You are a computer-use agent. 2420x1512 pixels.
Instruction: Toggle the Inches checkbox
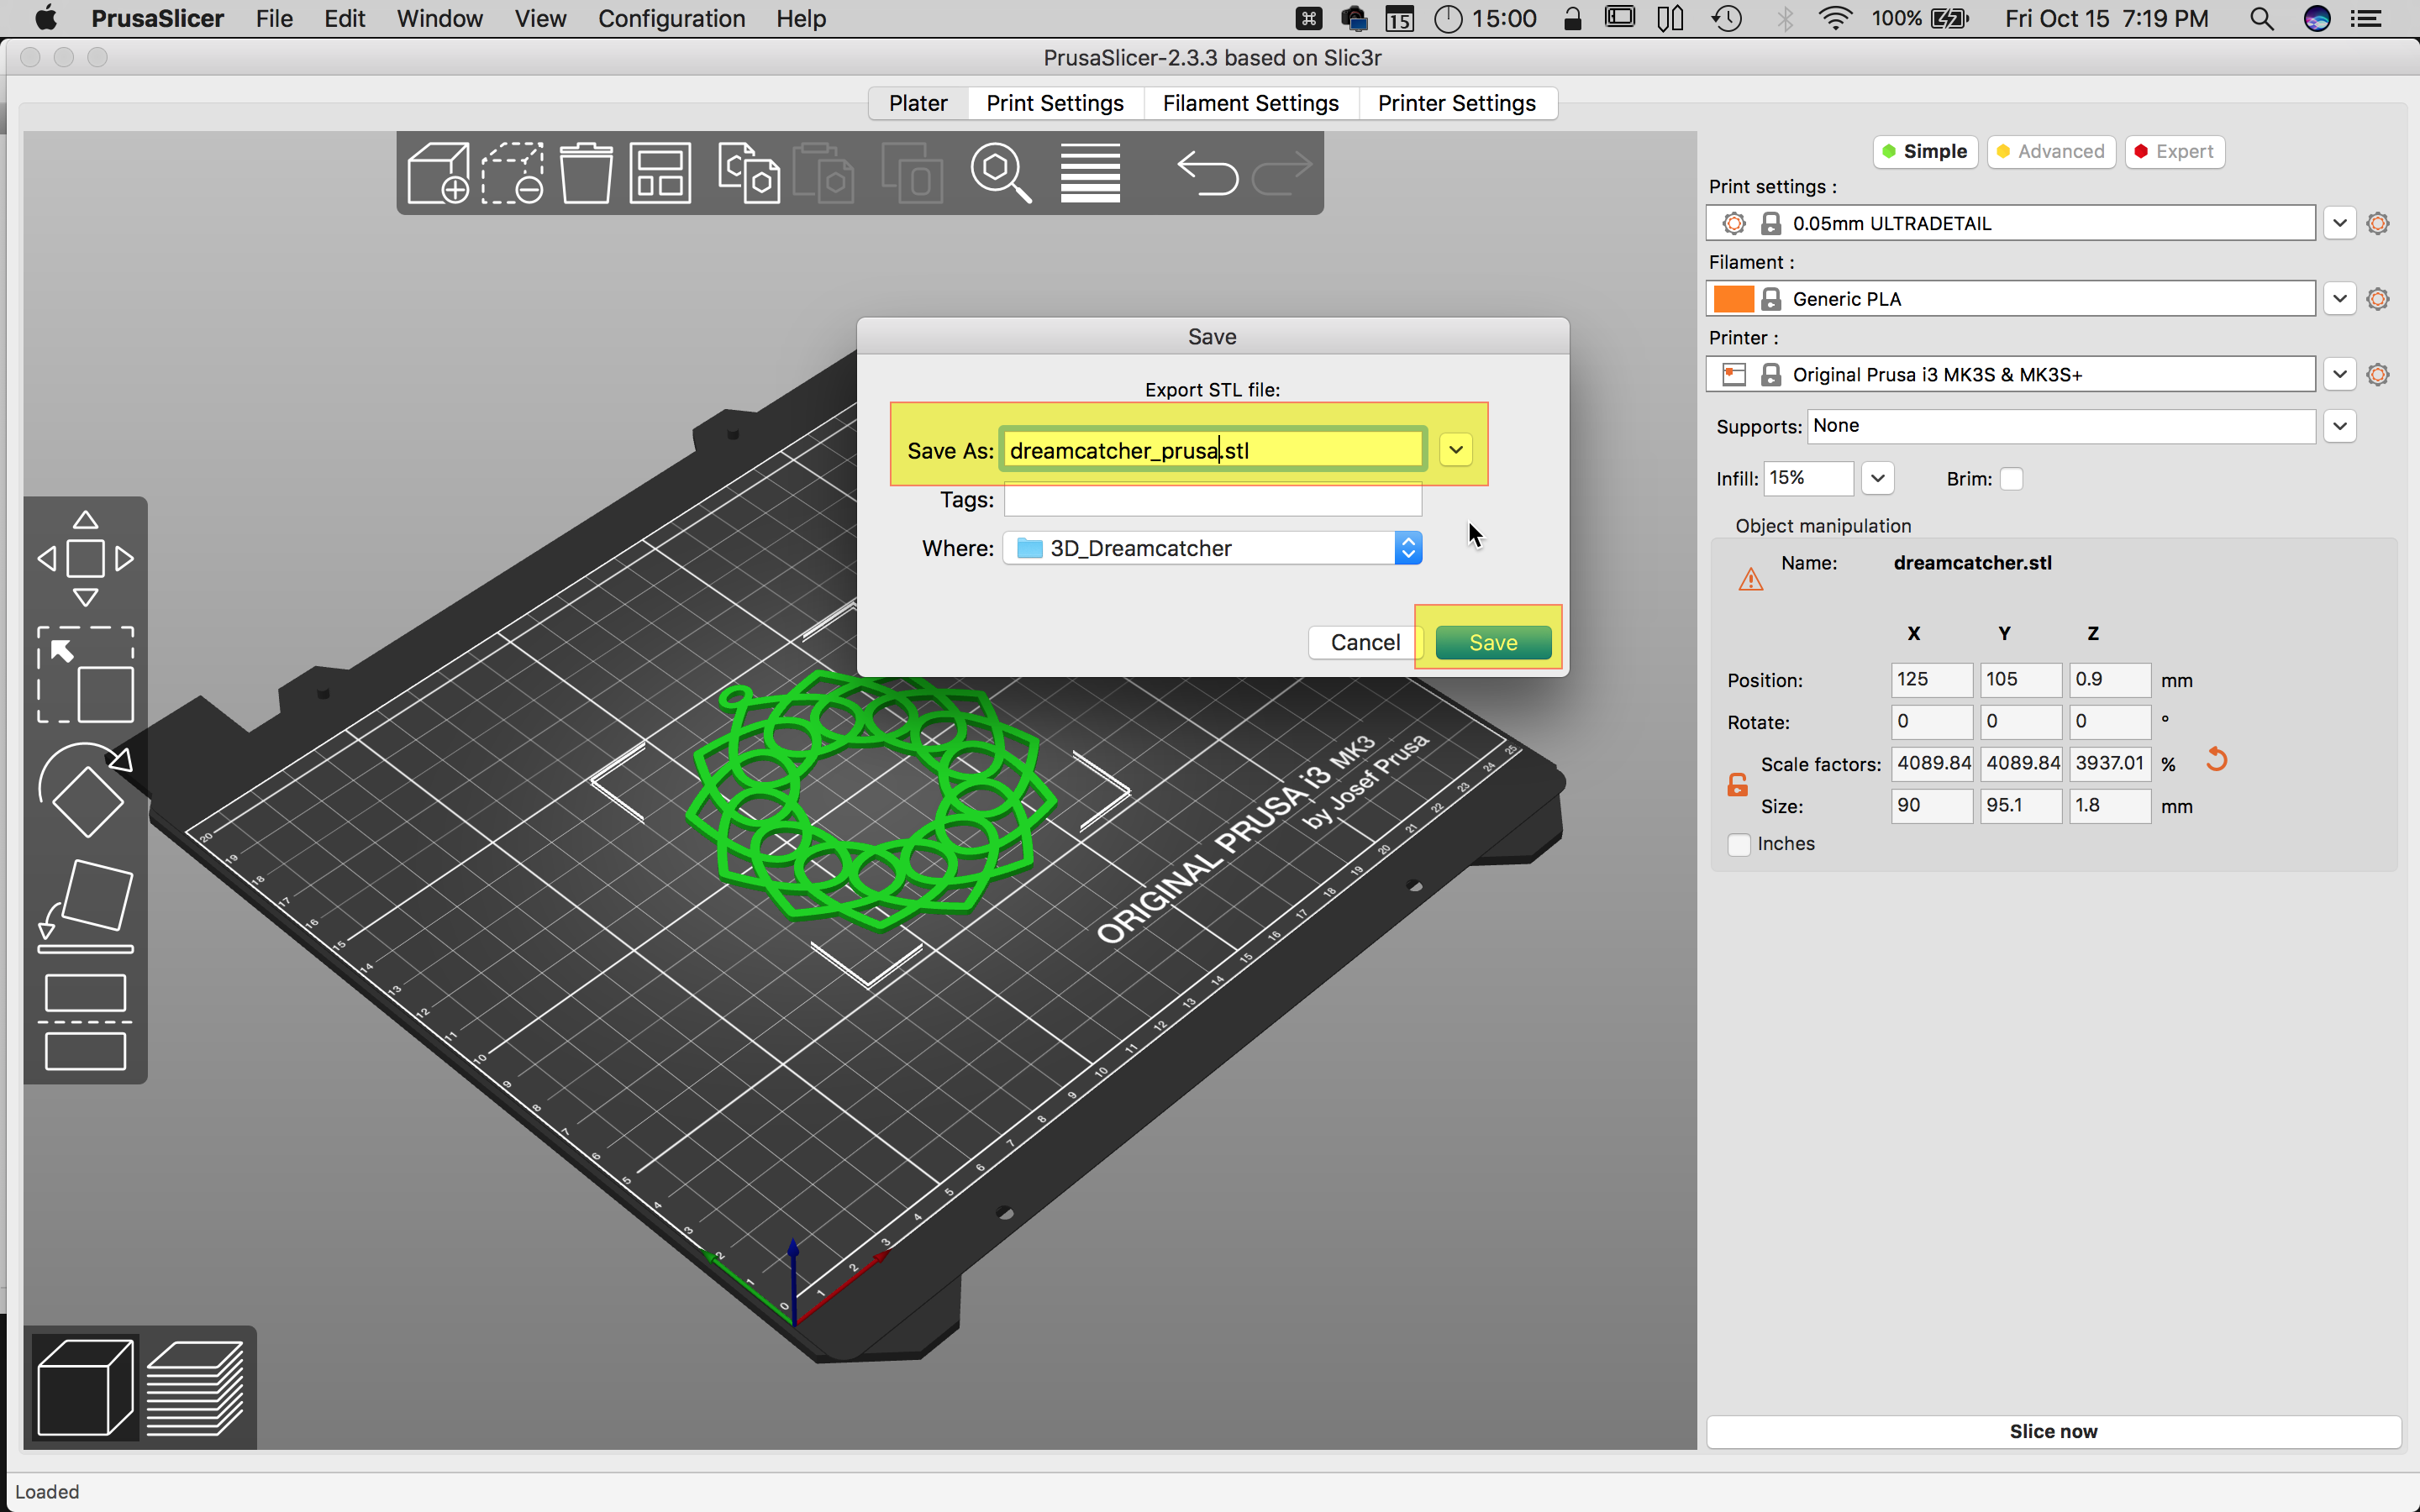point(1739,844)
